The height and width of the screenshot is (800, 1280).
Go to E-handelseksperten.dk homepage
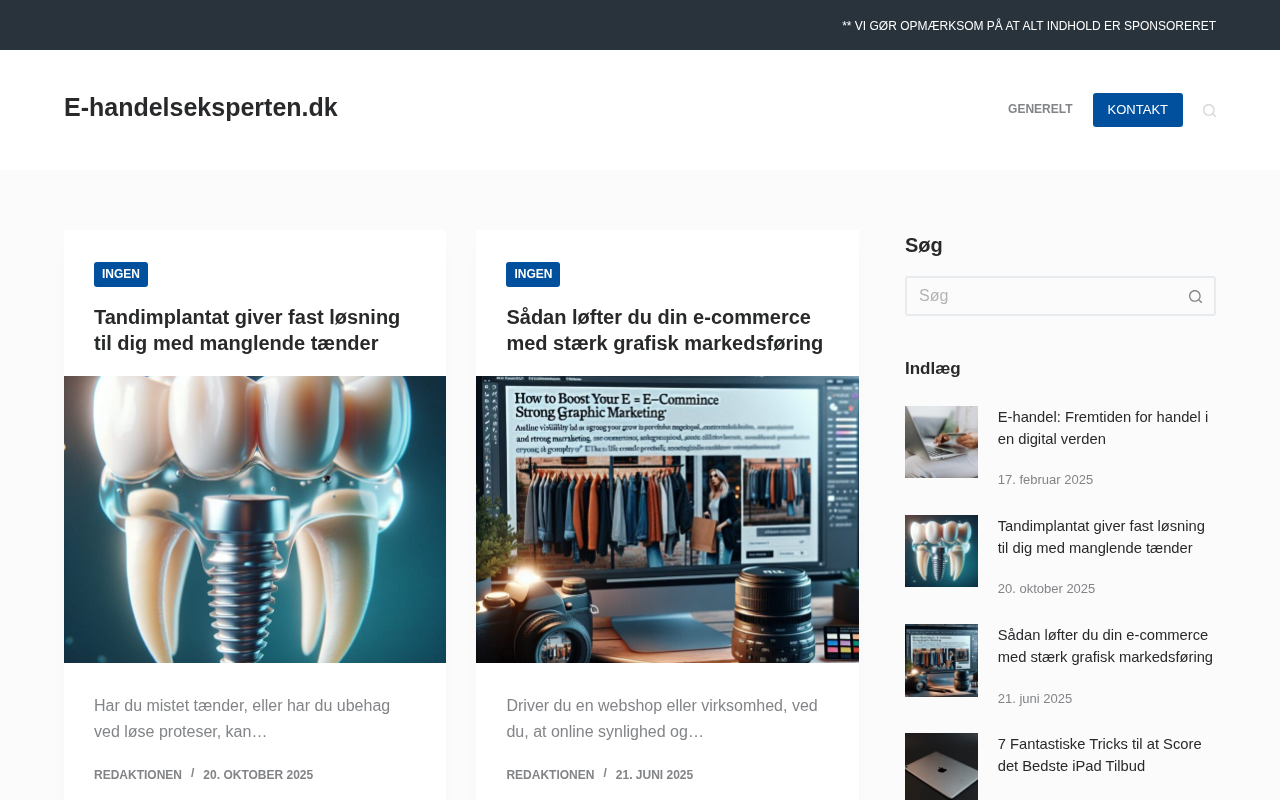[201, 107]
